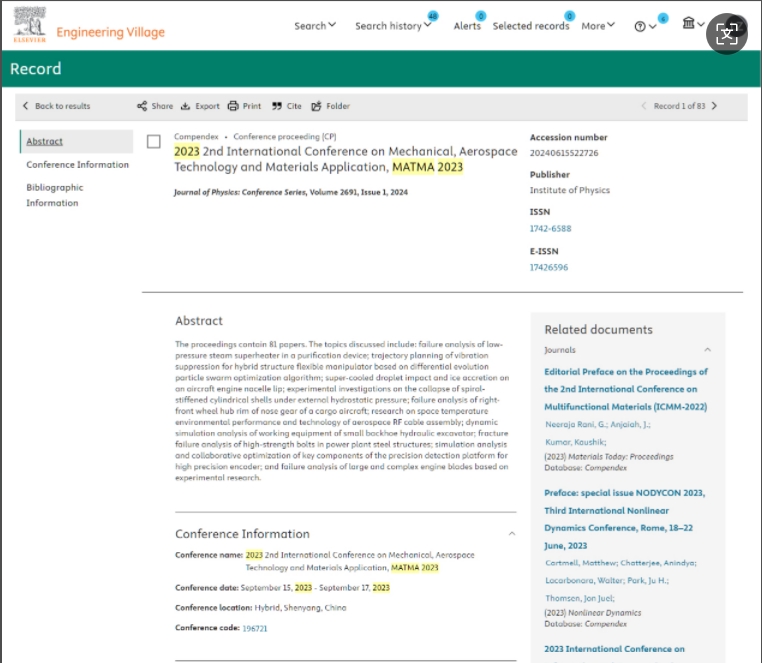This screenshot has width=762, height=663.
Task: Open Preface NODYCON 2023 related document
Action: point(624,519)
